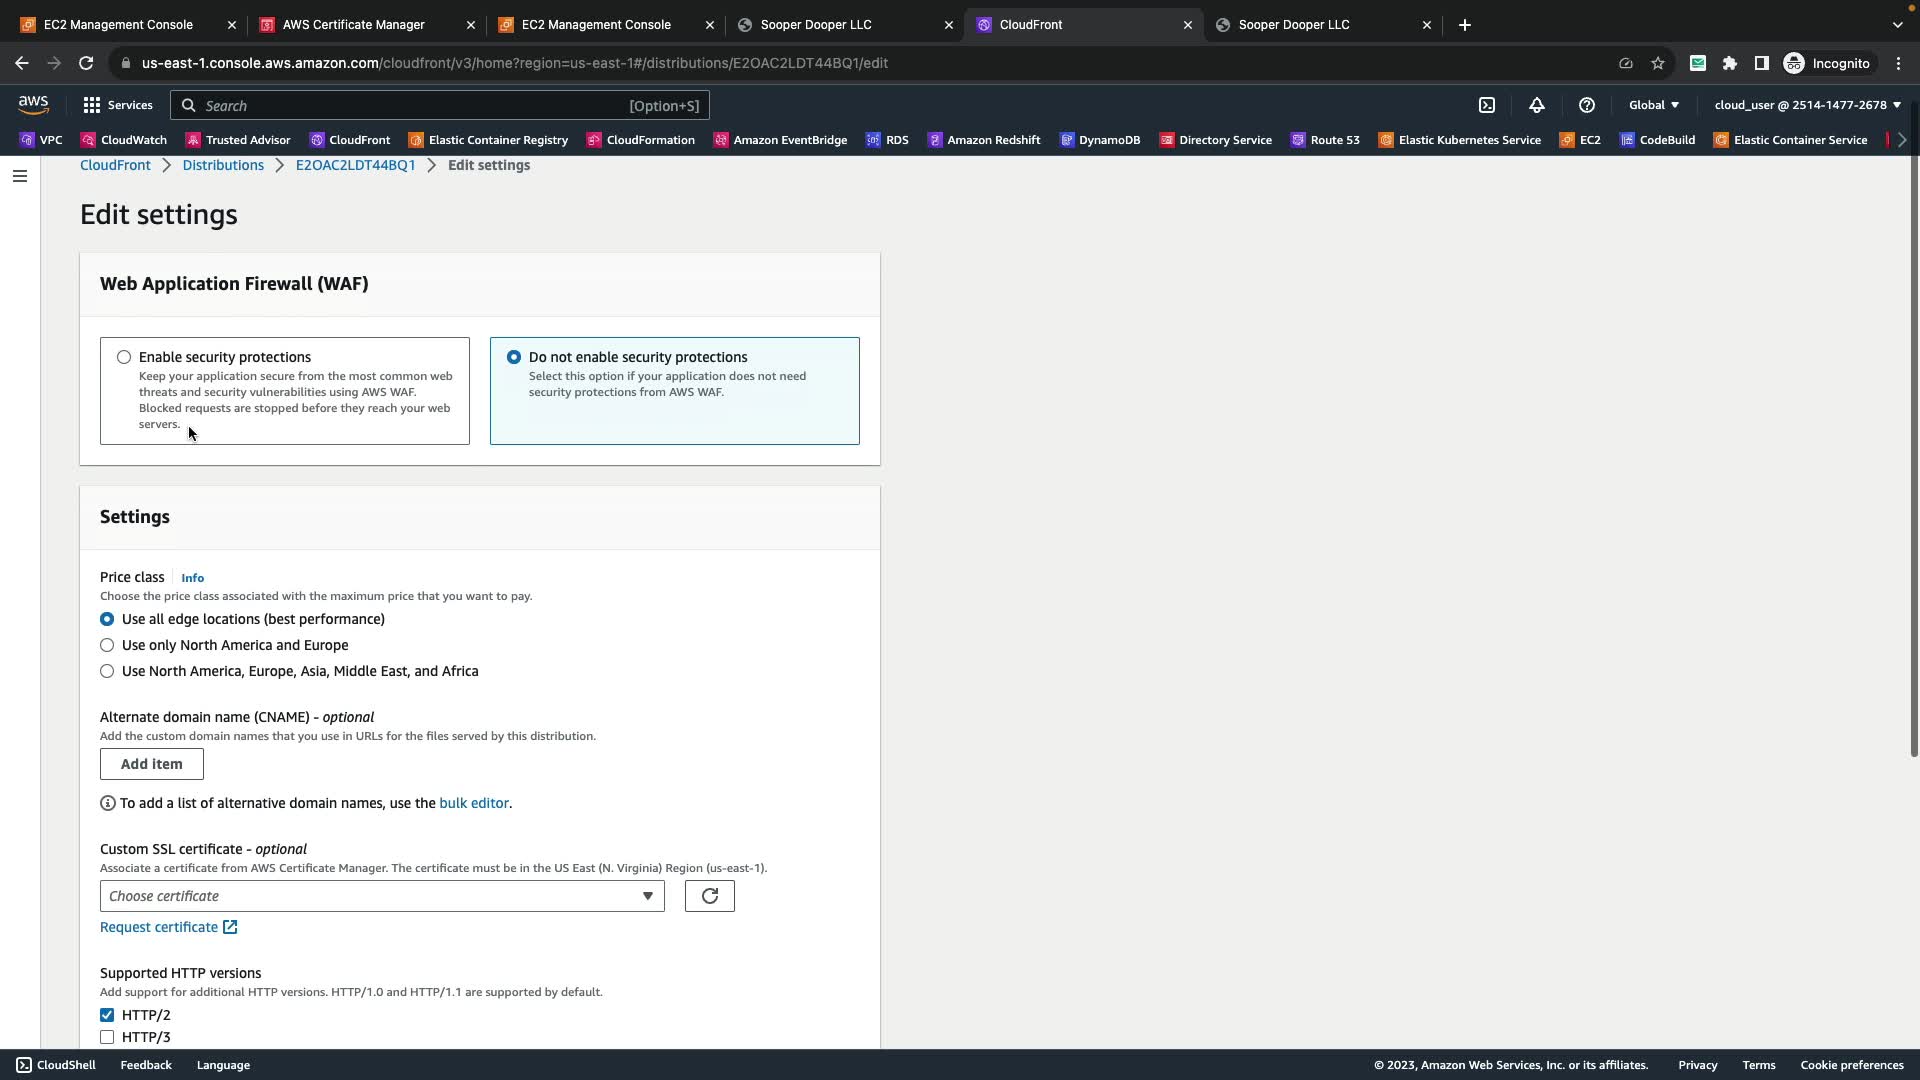
Task: Expand the Global region selector
Action: coord(1653,105)
